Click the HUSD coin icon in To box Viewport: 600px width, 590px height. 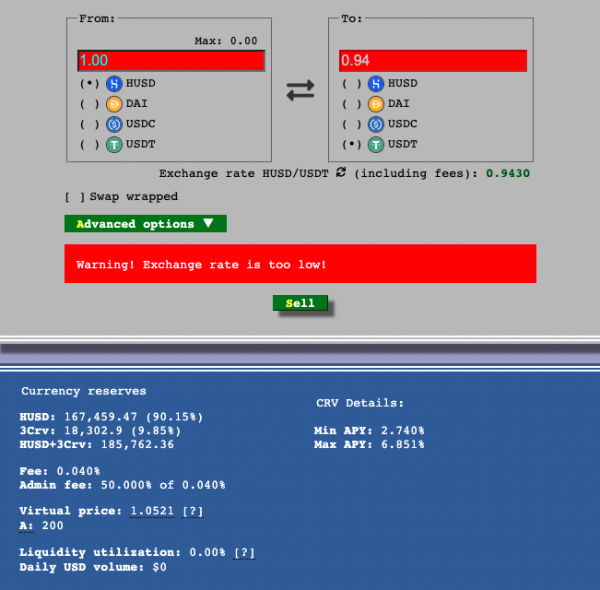coord(376,83)
